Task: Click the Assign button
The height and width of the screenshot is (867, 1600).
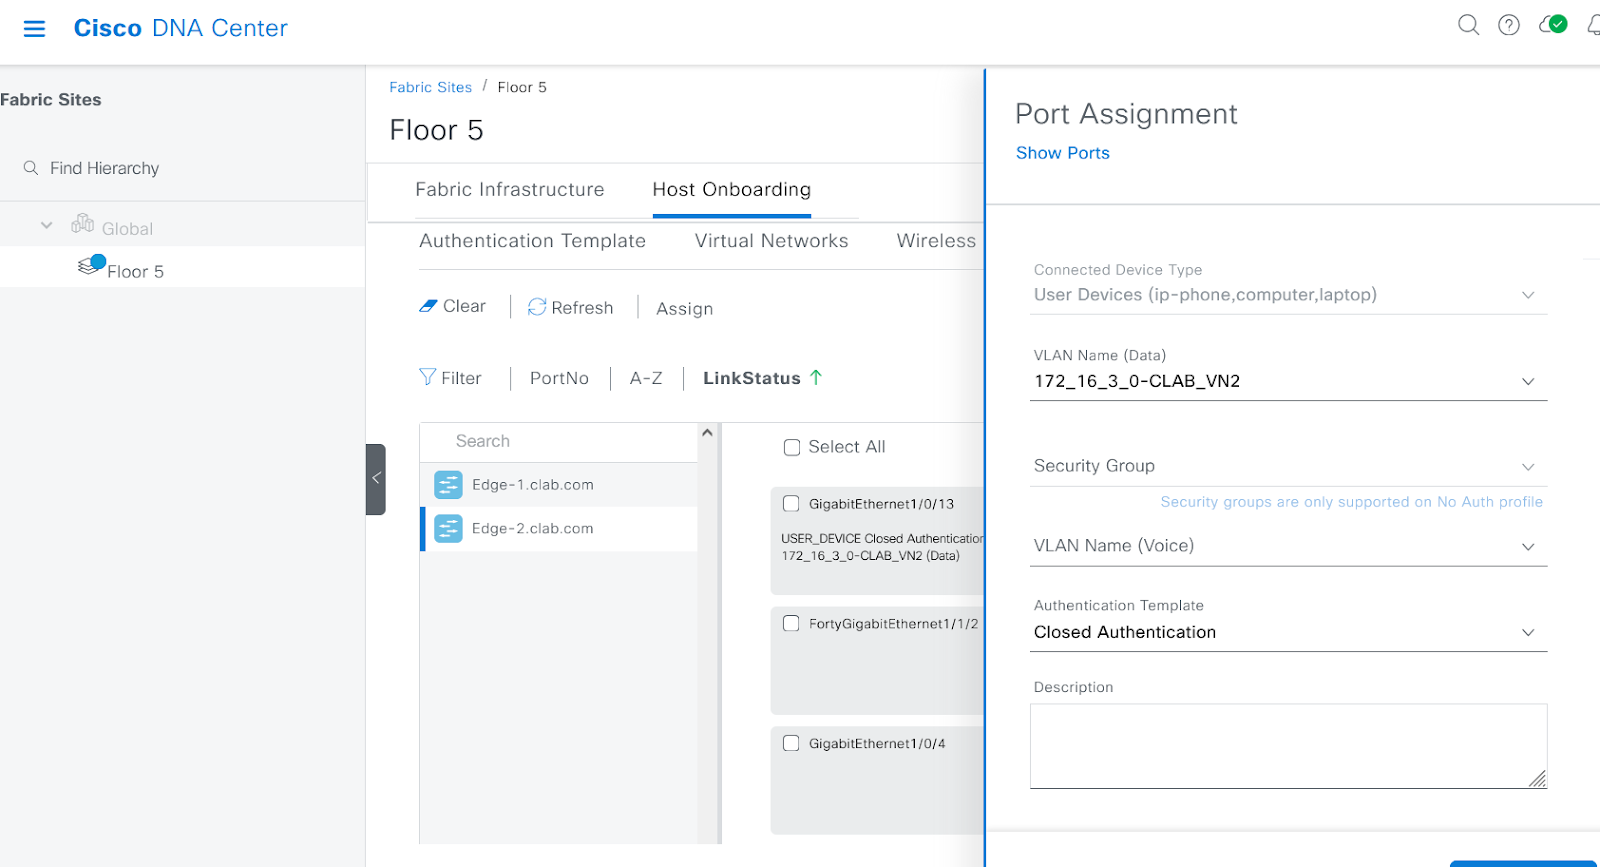Action: point(685,309)
